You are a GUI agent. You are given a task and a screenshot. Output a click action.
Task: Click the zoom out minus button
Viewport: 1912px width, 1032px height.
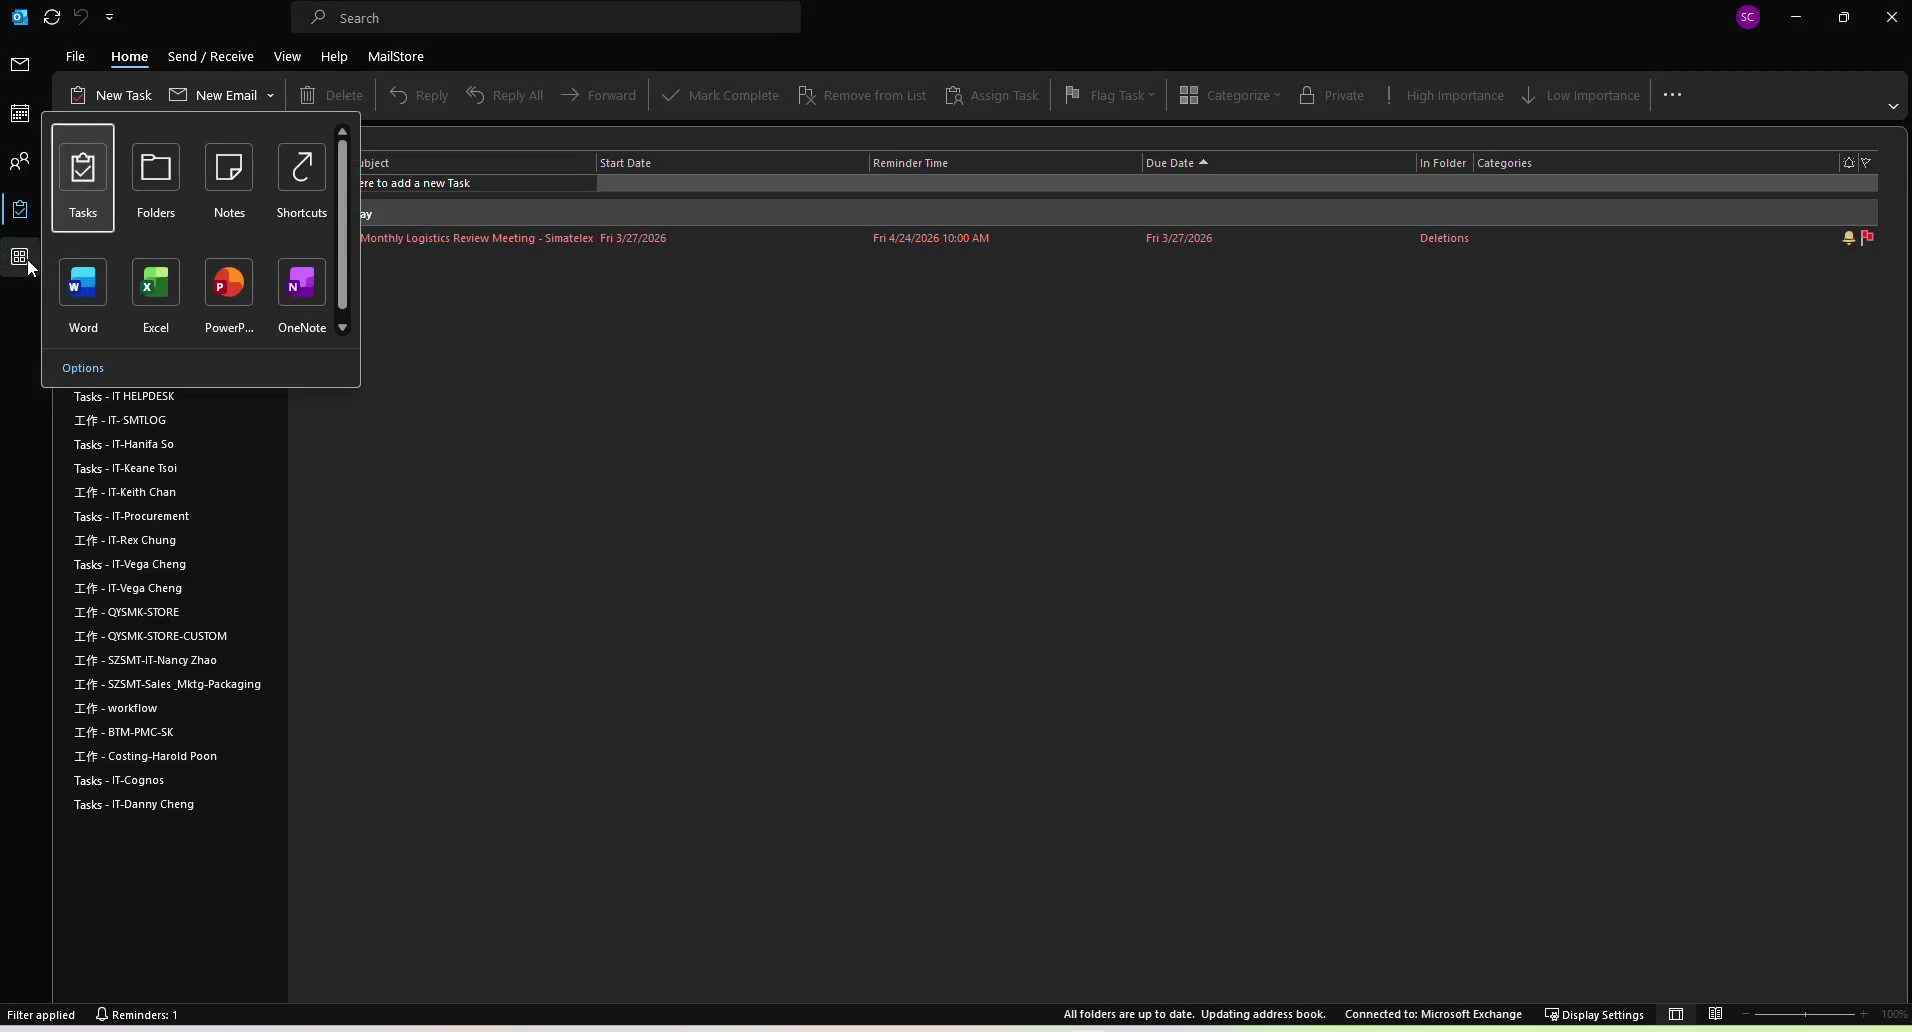[1746, 1014]
